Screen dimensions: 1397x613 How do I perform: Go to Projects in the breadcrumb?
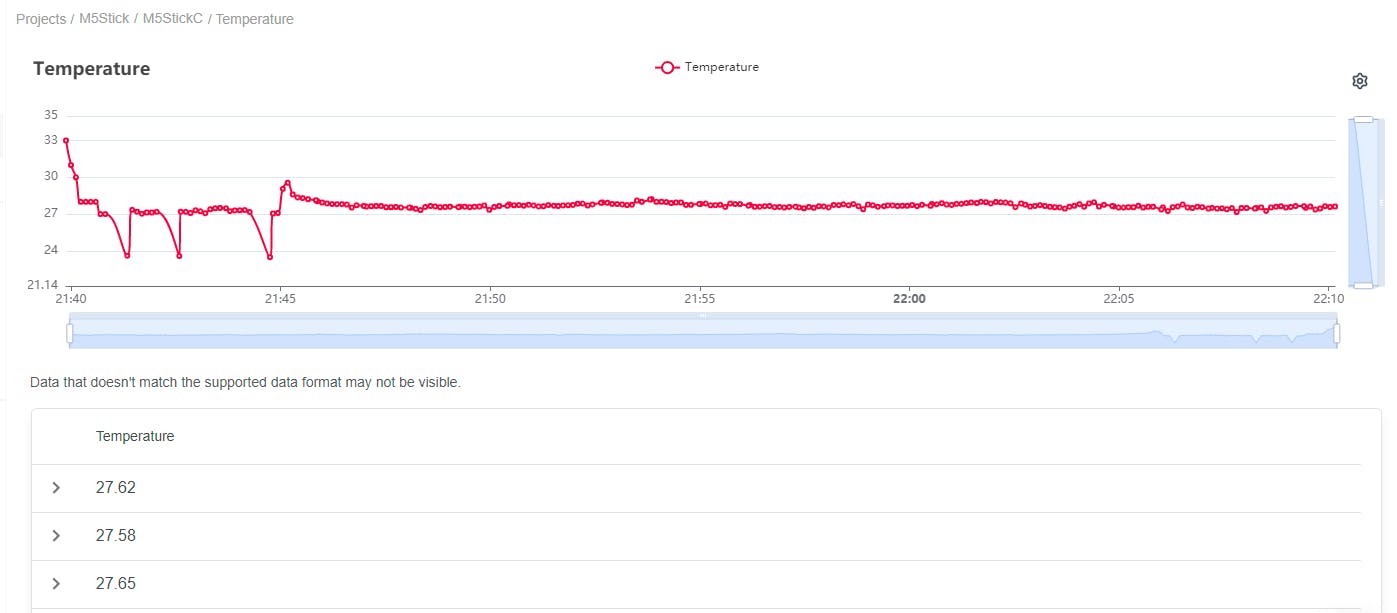point(41,19)
